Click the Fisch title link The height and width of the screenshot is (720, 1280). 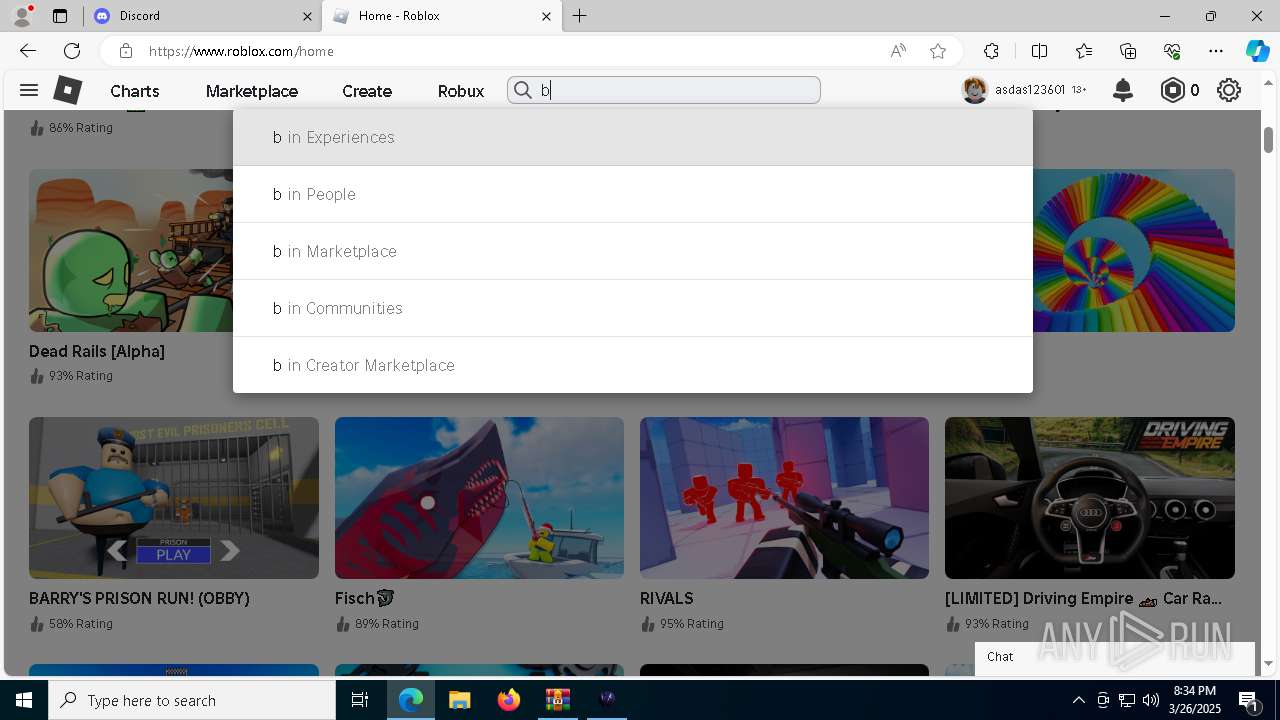(365, 598)
